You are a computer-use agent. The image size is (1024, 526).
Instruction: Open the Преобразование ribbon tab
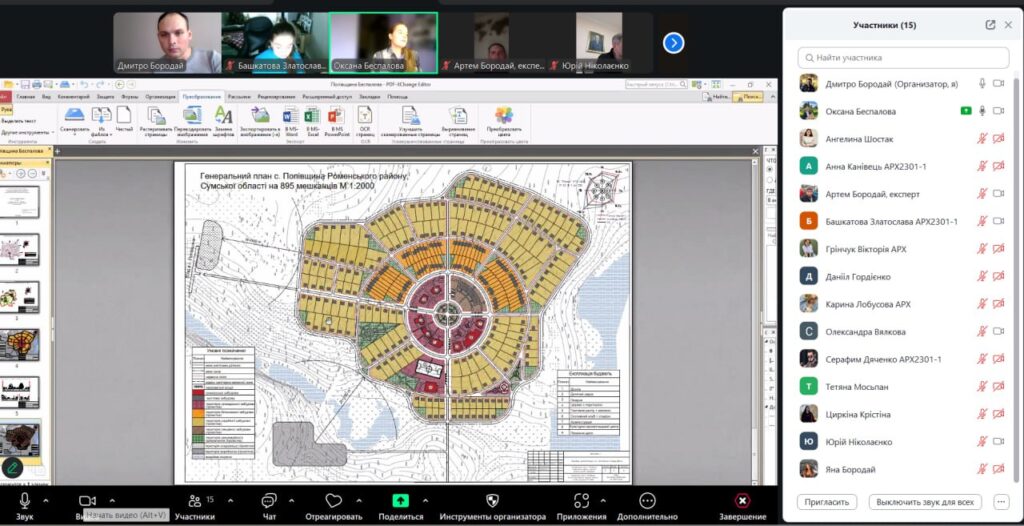point(200,96)
